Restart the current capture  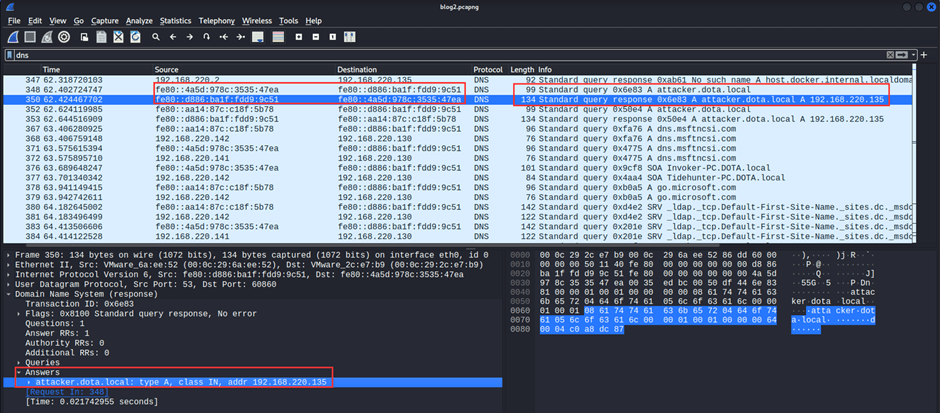click(x=47, y=37)
